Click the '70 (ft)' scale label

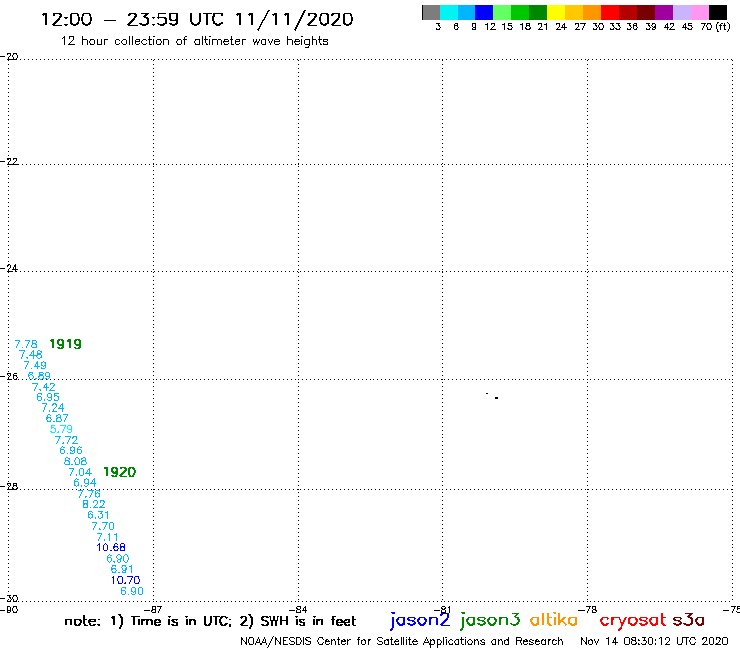715,26
